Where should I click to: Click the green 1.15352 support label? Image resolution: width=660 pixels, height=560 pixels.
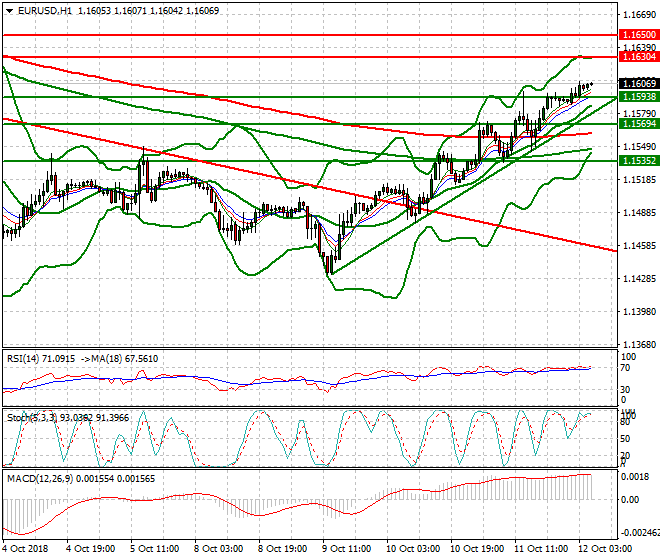[639, 160]
